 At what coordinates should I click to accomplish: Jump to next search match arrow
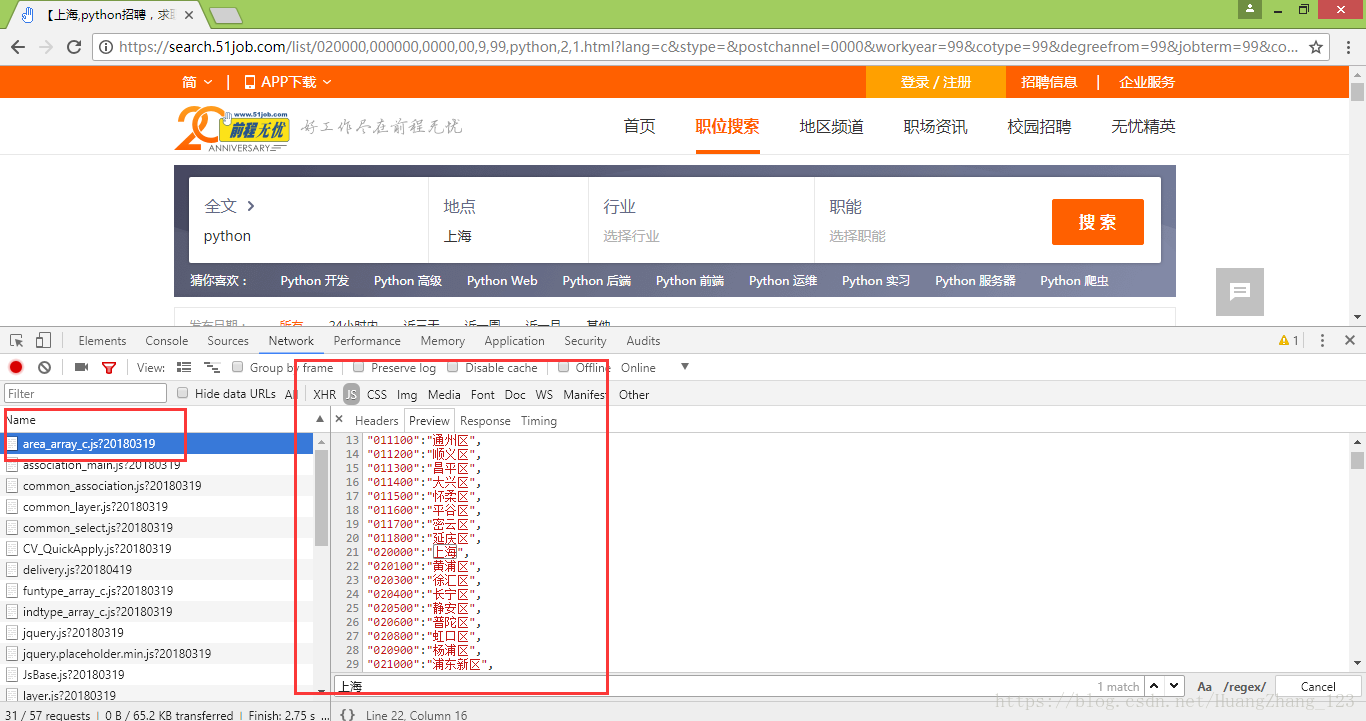[1175, 686]
